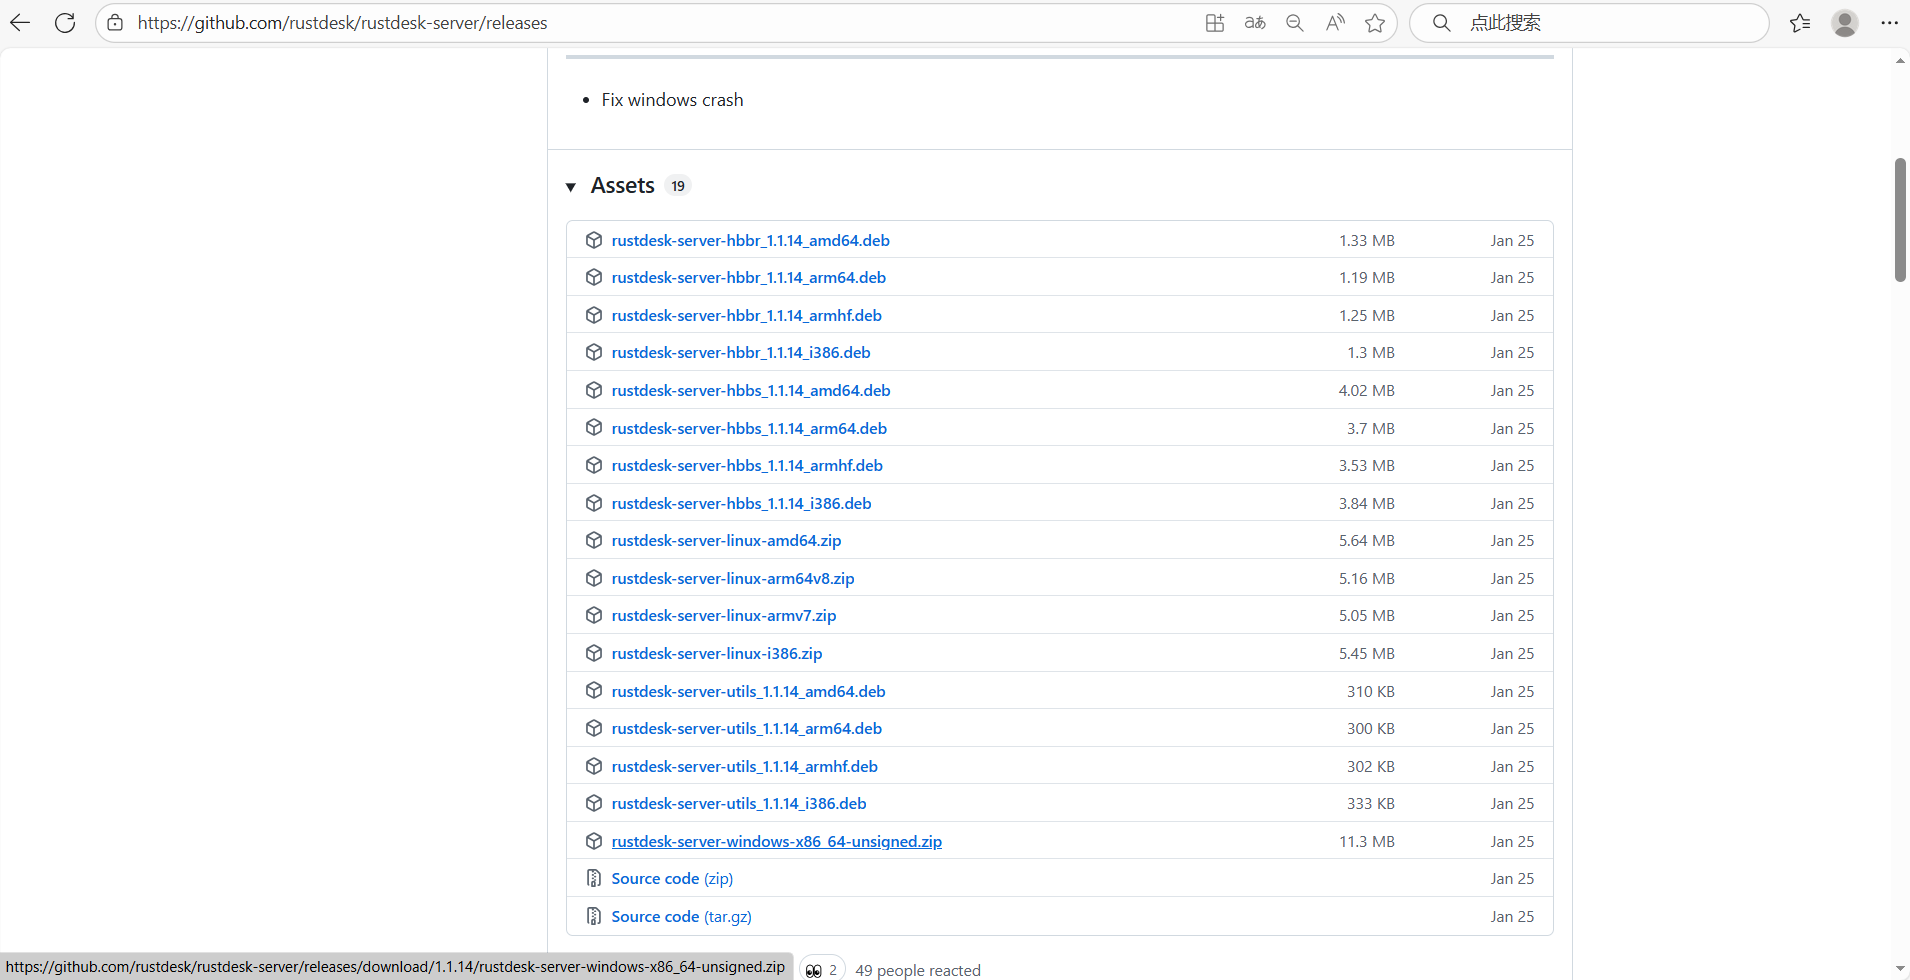1910x980 pixels.
Task: Download rustdesk-server-linux-i386.zip
Action: pyautogui.click(x=717, y=653)
